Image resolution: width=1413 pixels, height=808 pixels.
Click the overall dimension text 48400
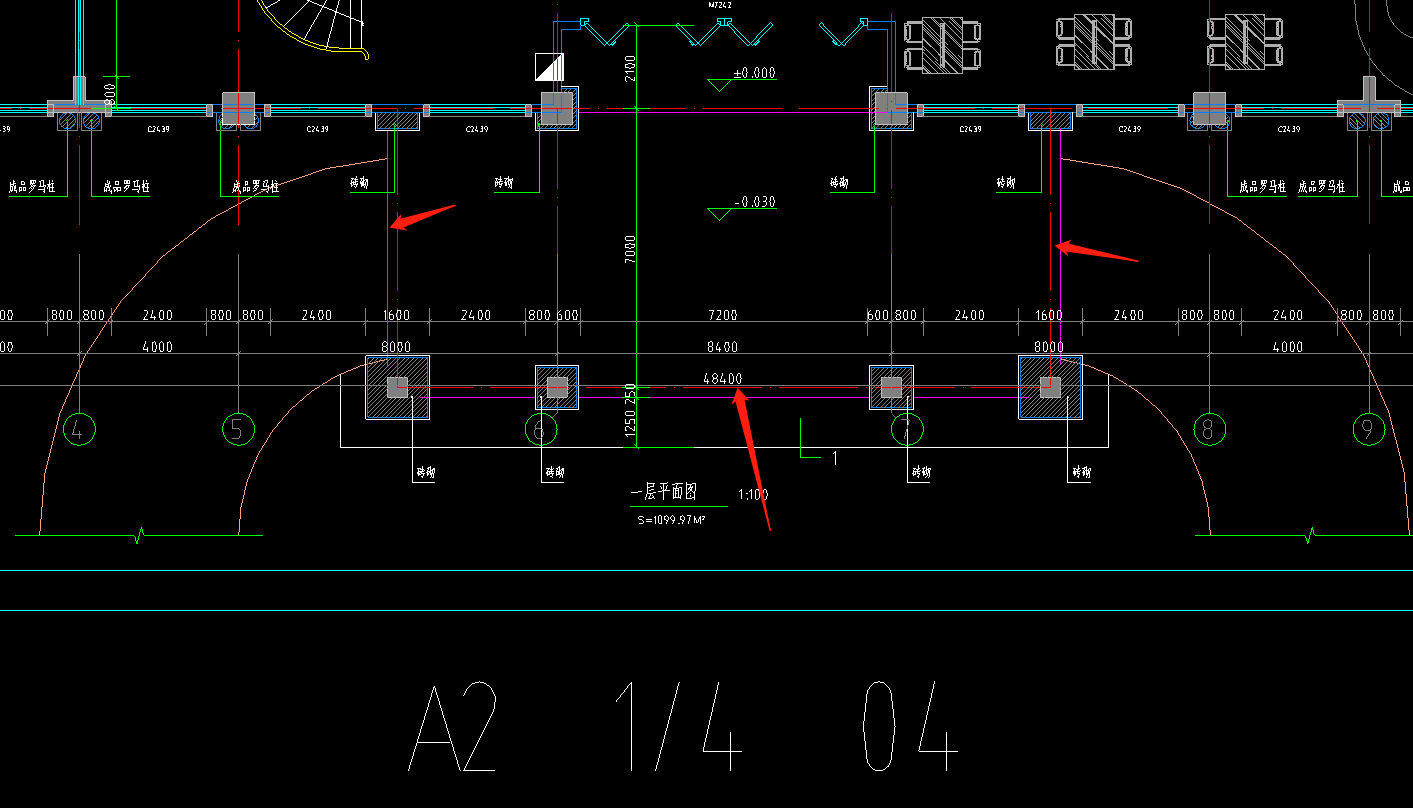tap(722, 379)
